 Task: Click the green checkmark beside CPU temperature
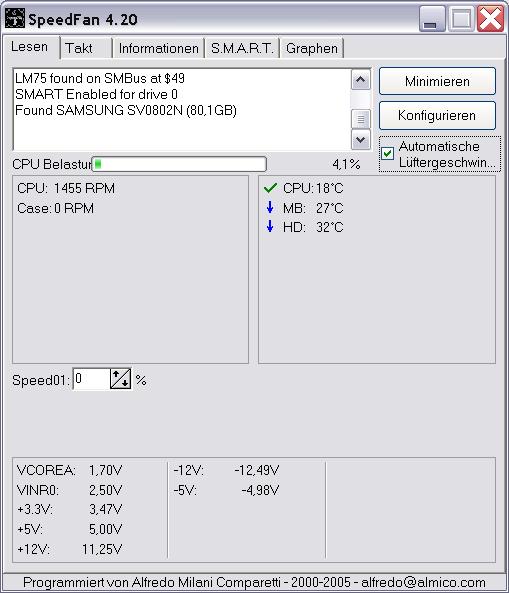[270, 188]
